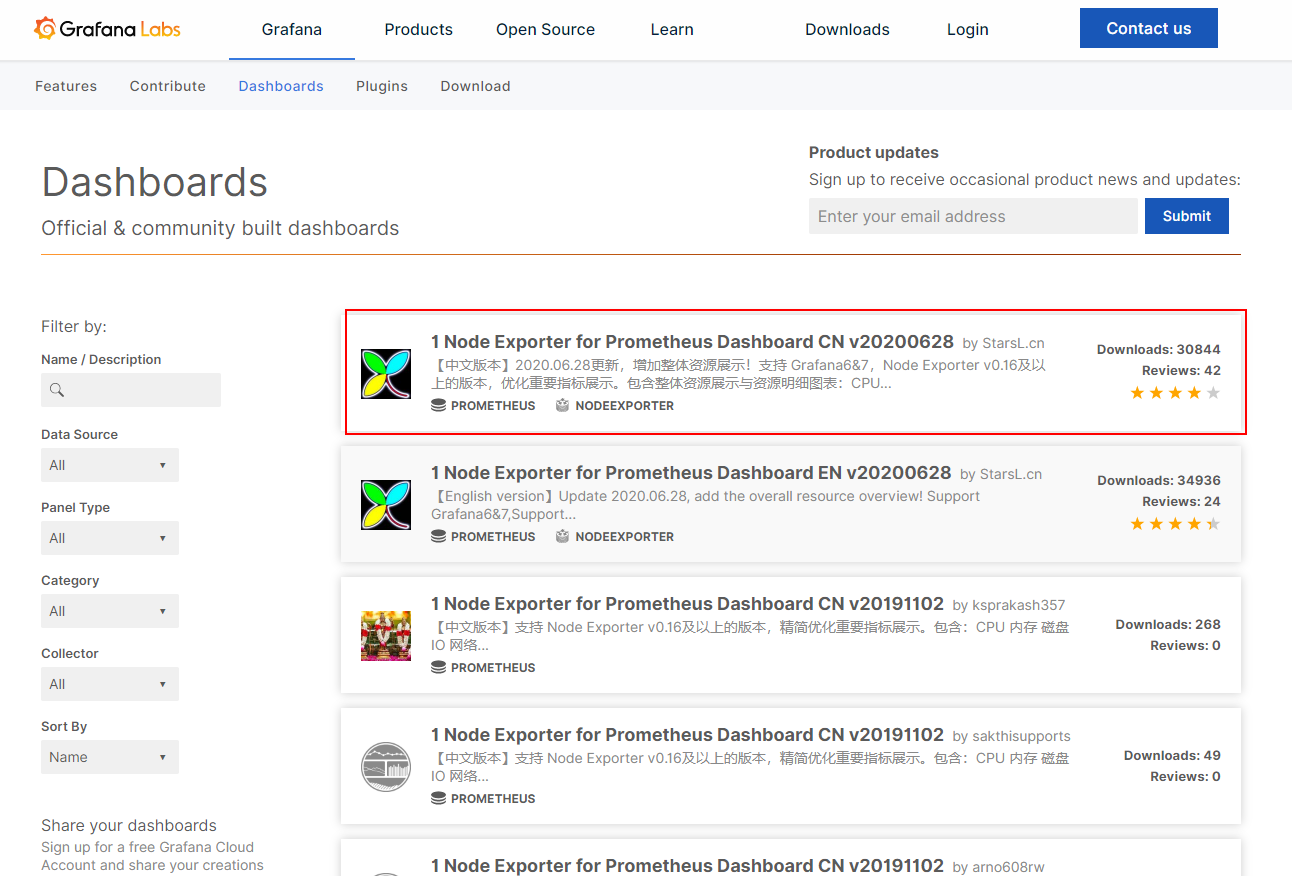Viewport: 1292px width, 876px height.
Task: Open the Dashboard EN v20200628 title link
Action: (691, 473)
